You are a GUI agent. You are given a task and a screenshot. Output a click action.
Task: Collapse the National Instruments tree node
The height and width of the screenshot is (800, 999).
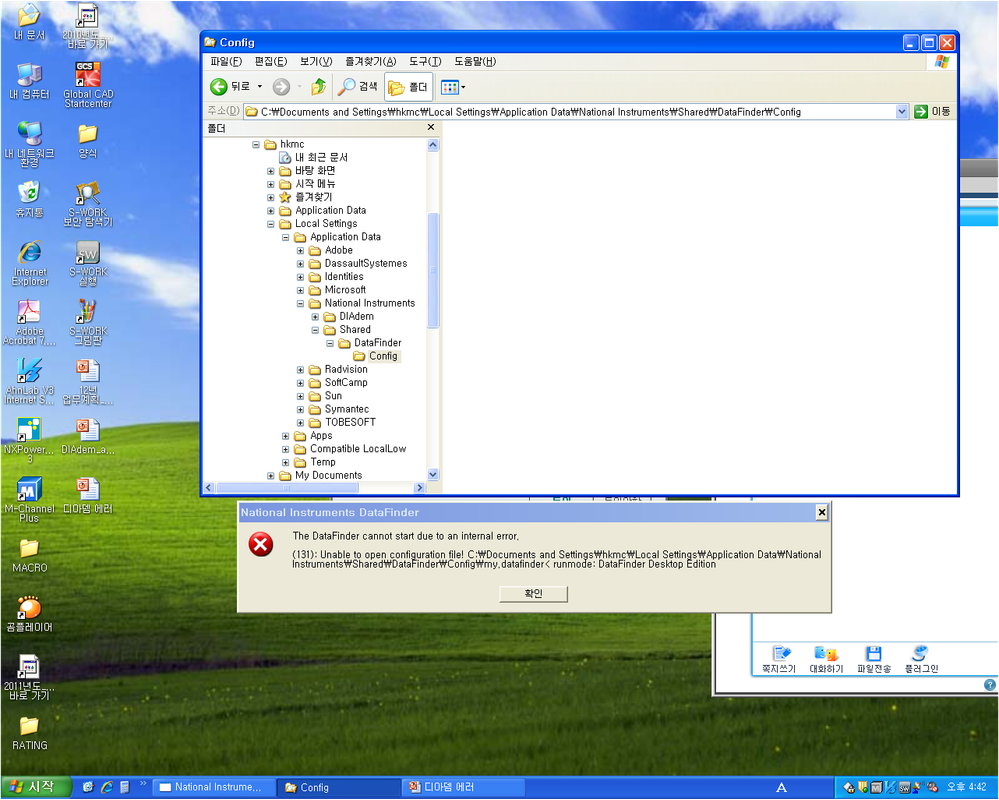pos(300,304)
